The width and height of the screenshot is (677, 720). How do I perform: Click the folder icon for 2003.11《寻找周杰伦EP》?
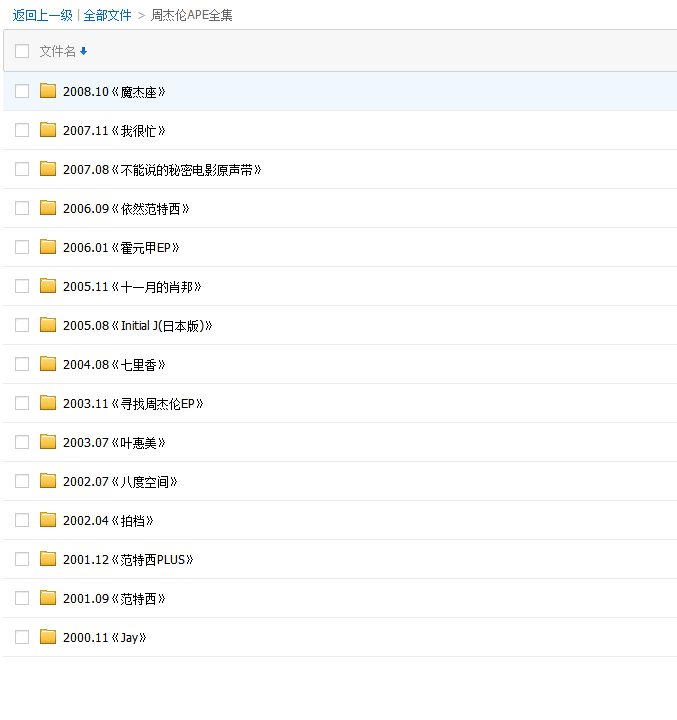coord(48,403)
